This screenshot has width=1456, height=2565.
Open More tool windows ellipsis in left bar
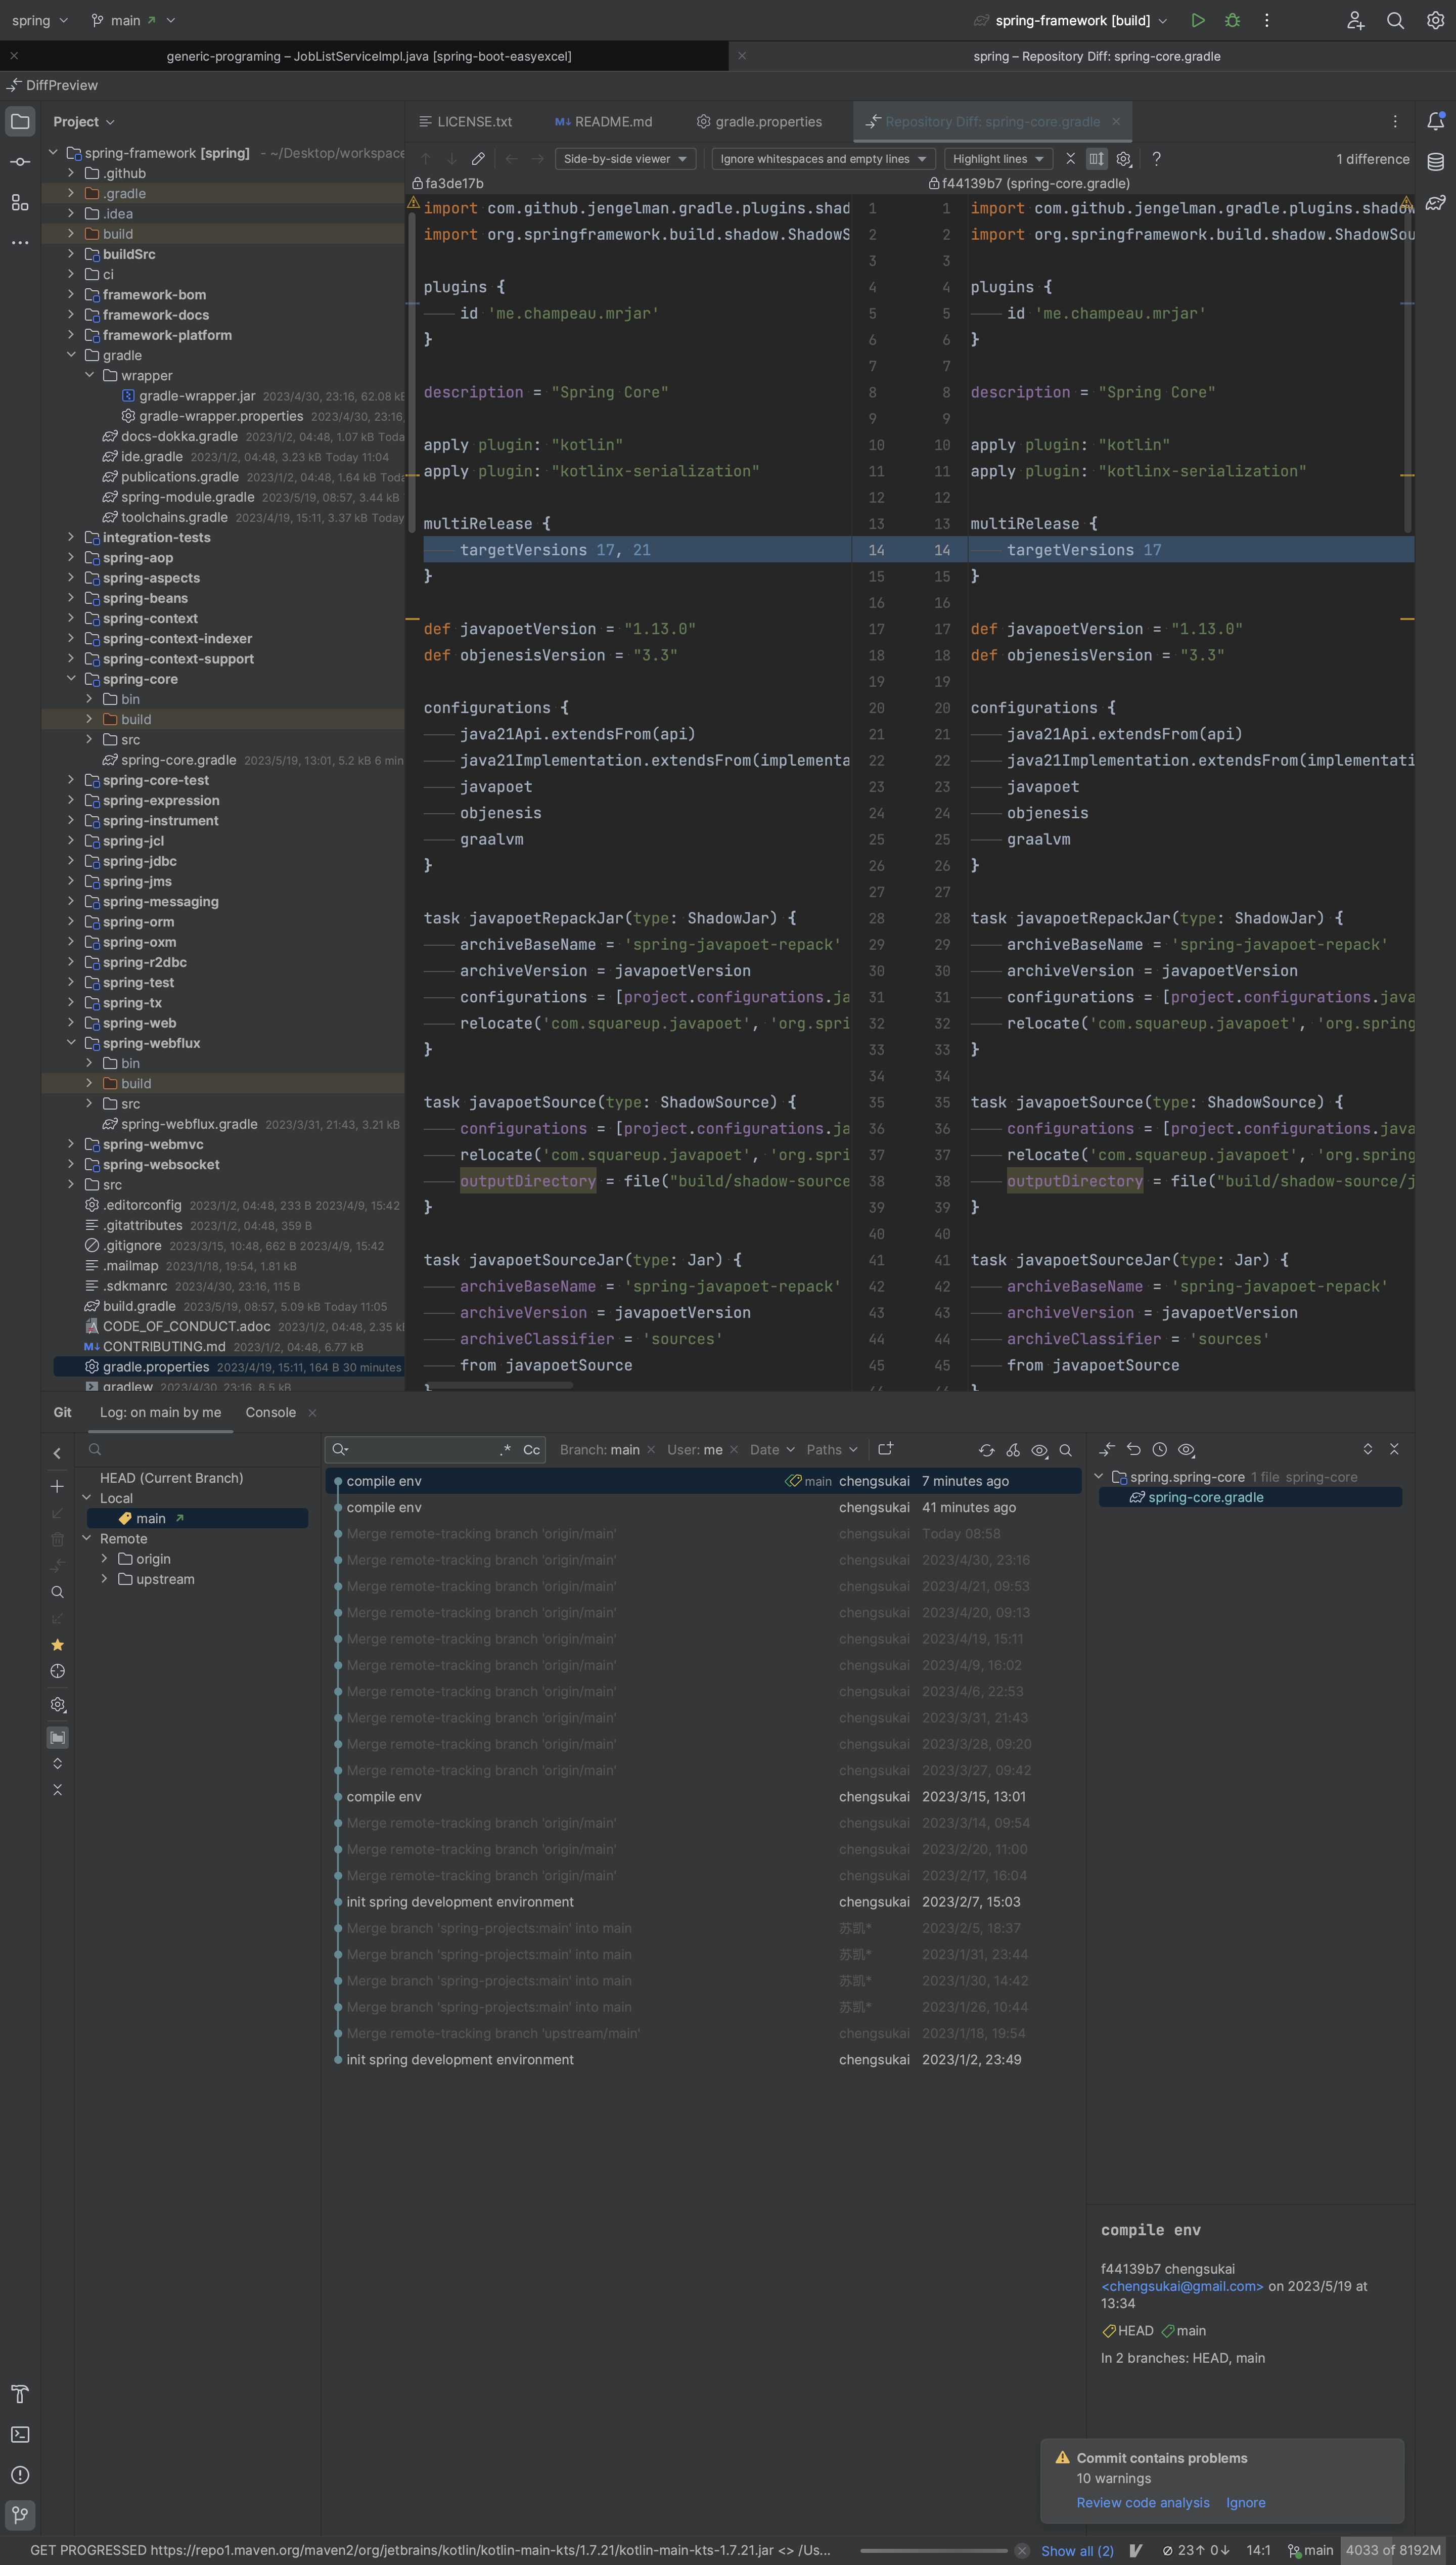[x=20, y=242]
